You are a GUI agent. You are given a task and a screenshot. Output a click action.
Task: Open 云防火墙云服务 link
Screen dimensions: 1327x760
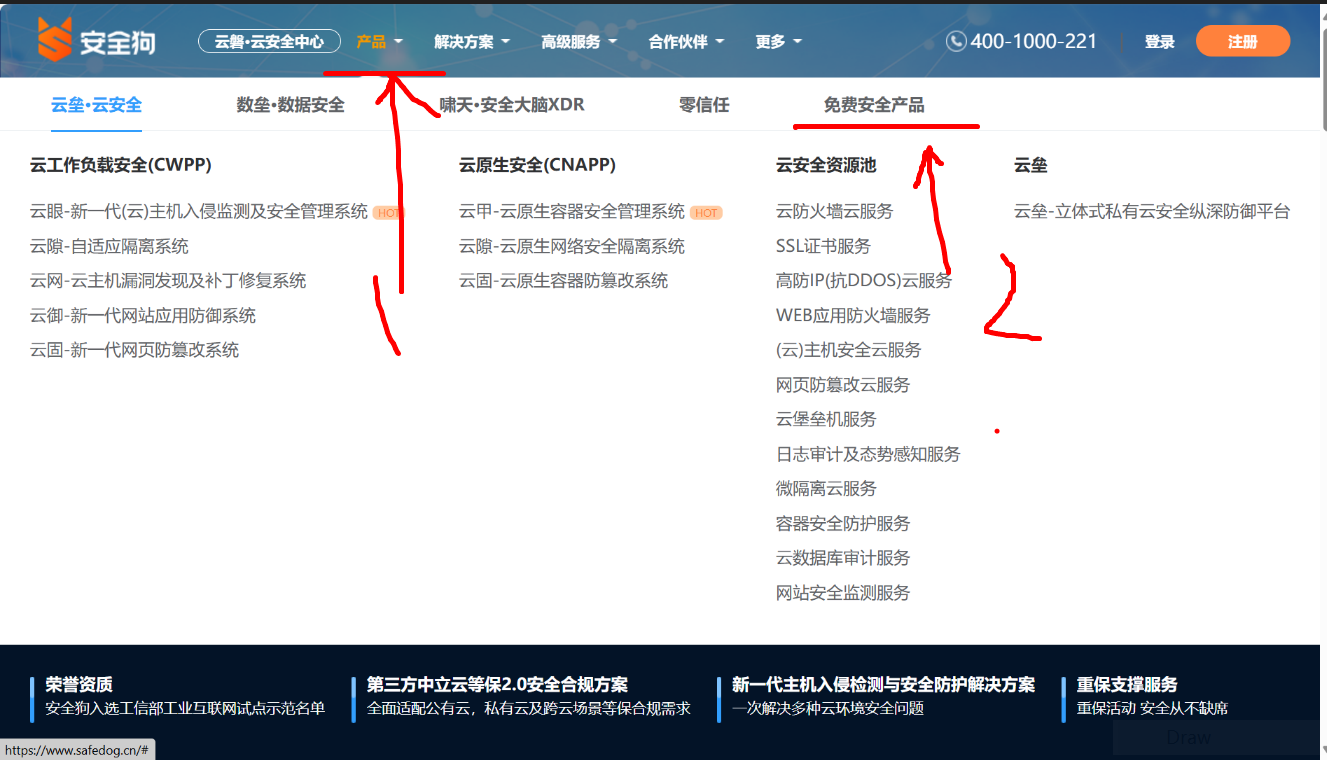point(835,212)
